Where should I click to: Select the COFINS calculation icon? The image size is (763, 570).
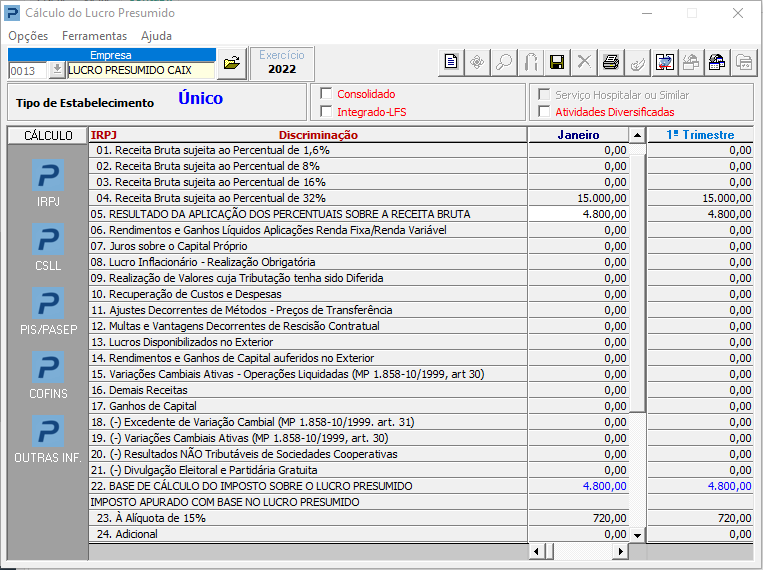pyautogui.click(x=48, y=367)
